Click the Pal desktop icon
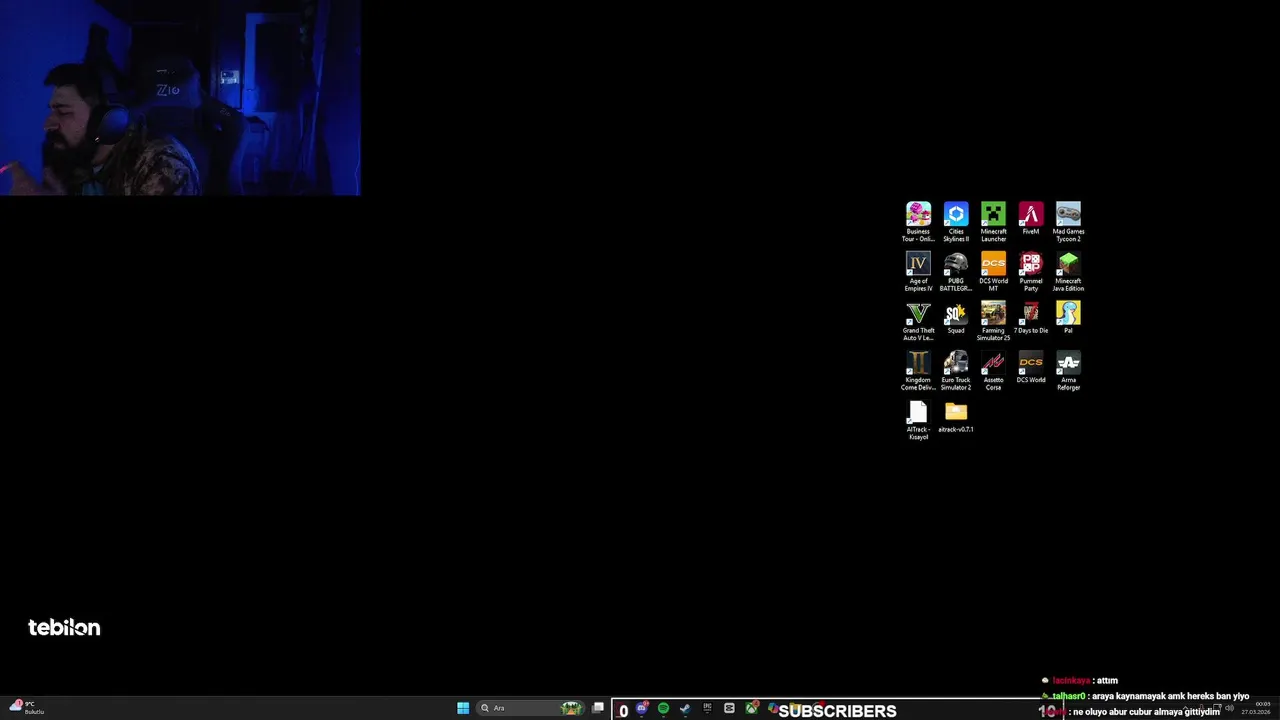The height and width of the screenshot is (720, 1280). 1068,318
